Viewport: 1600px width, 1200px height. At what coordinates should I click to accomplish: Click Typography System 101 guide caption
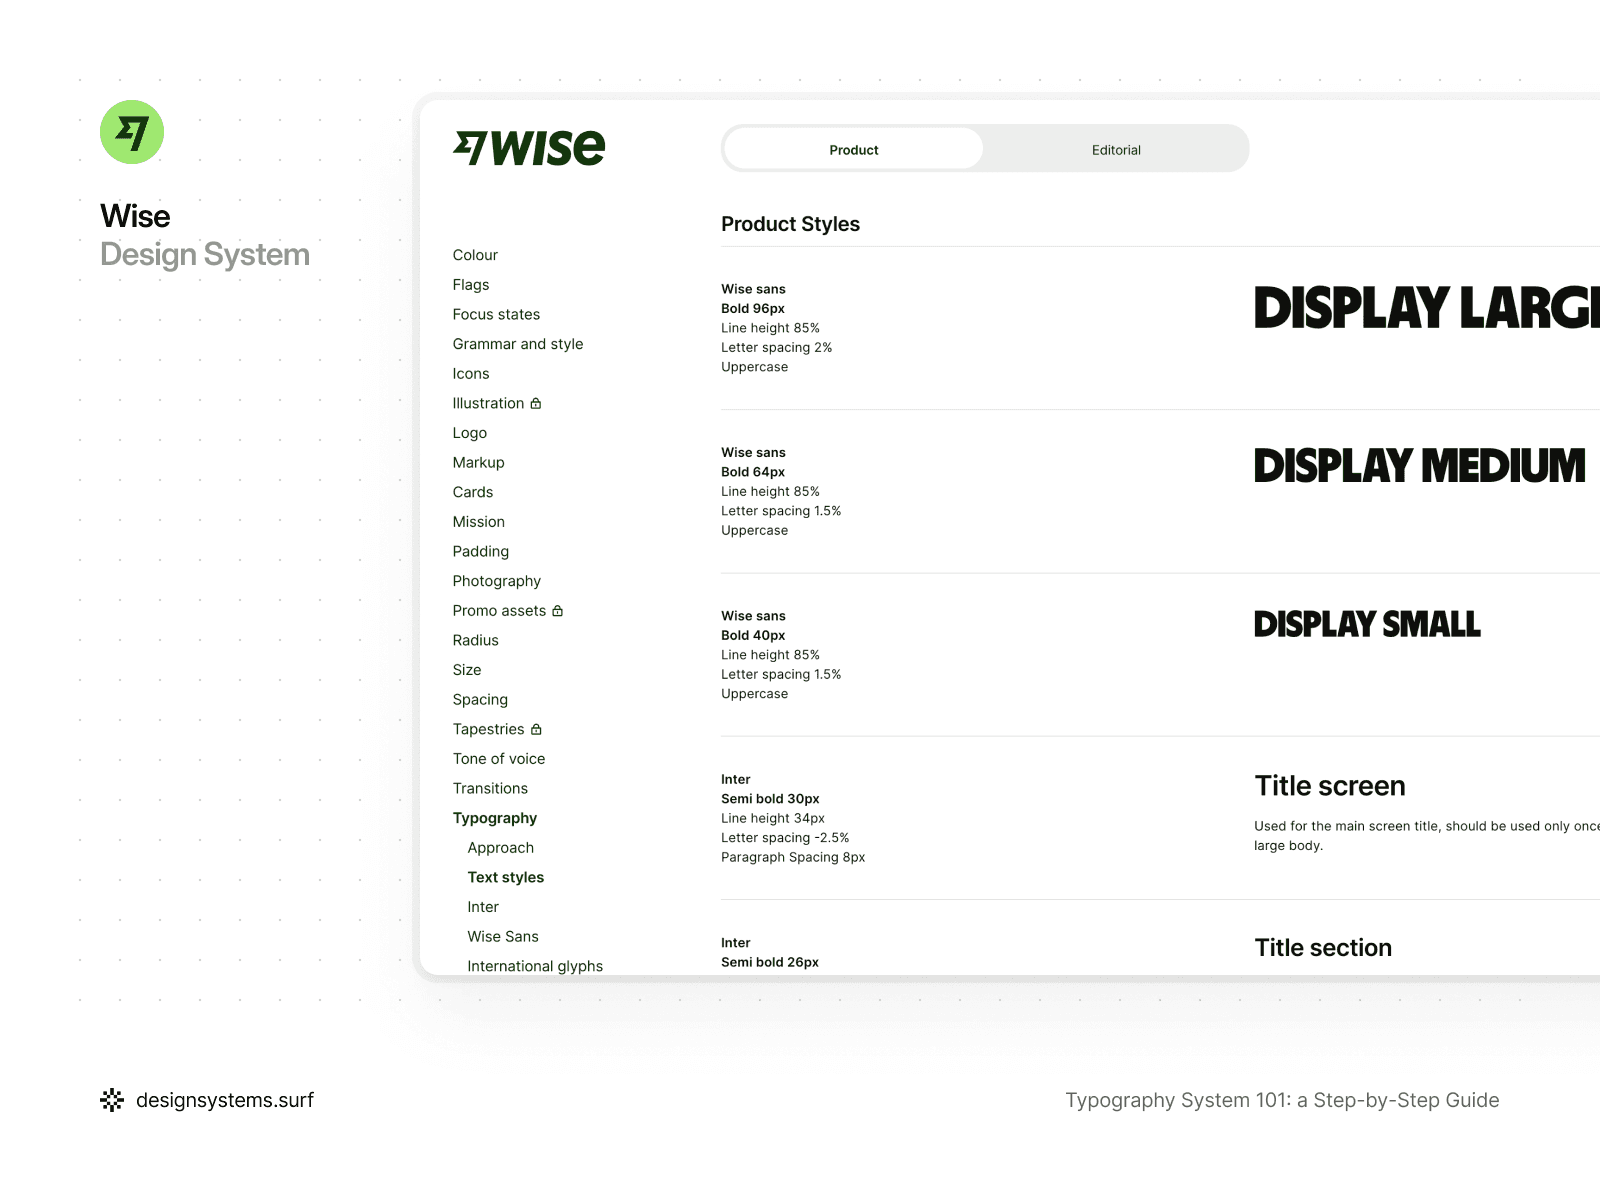click(1282, 1100)
